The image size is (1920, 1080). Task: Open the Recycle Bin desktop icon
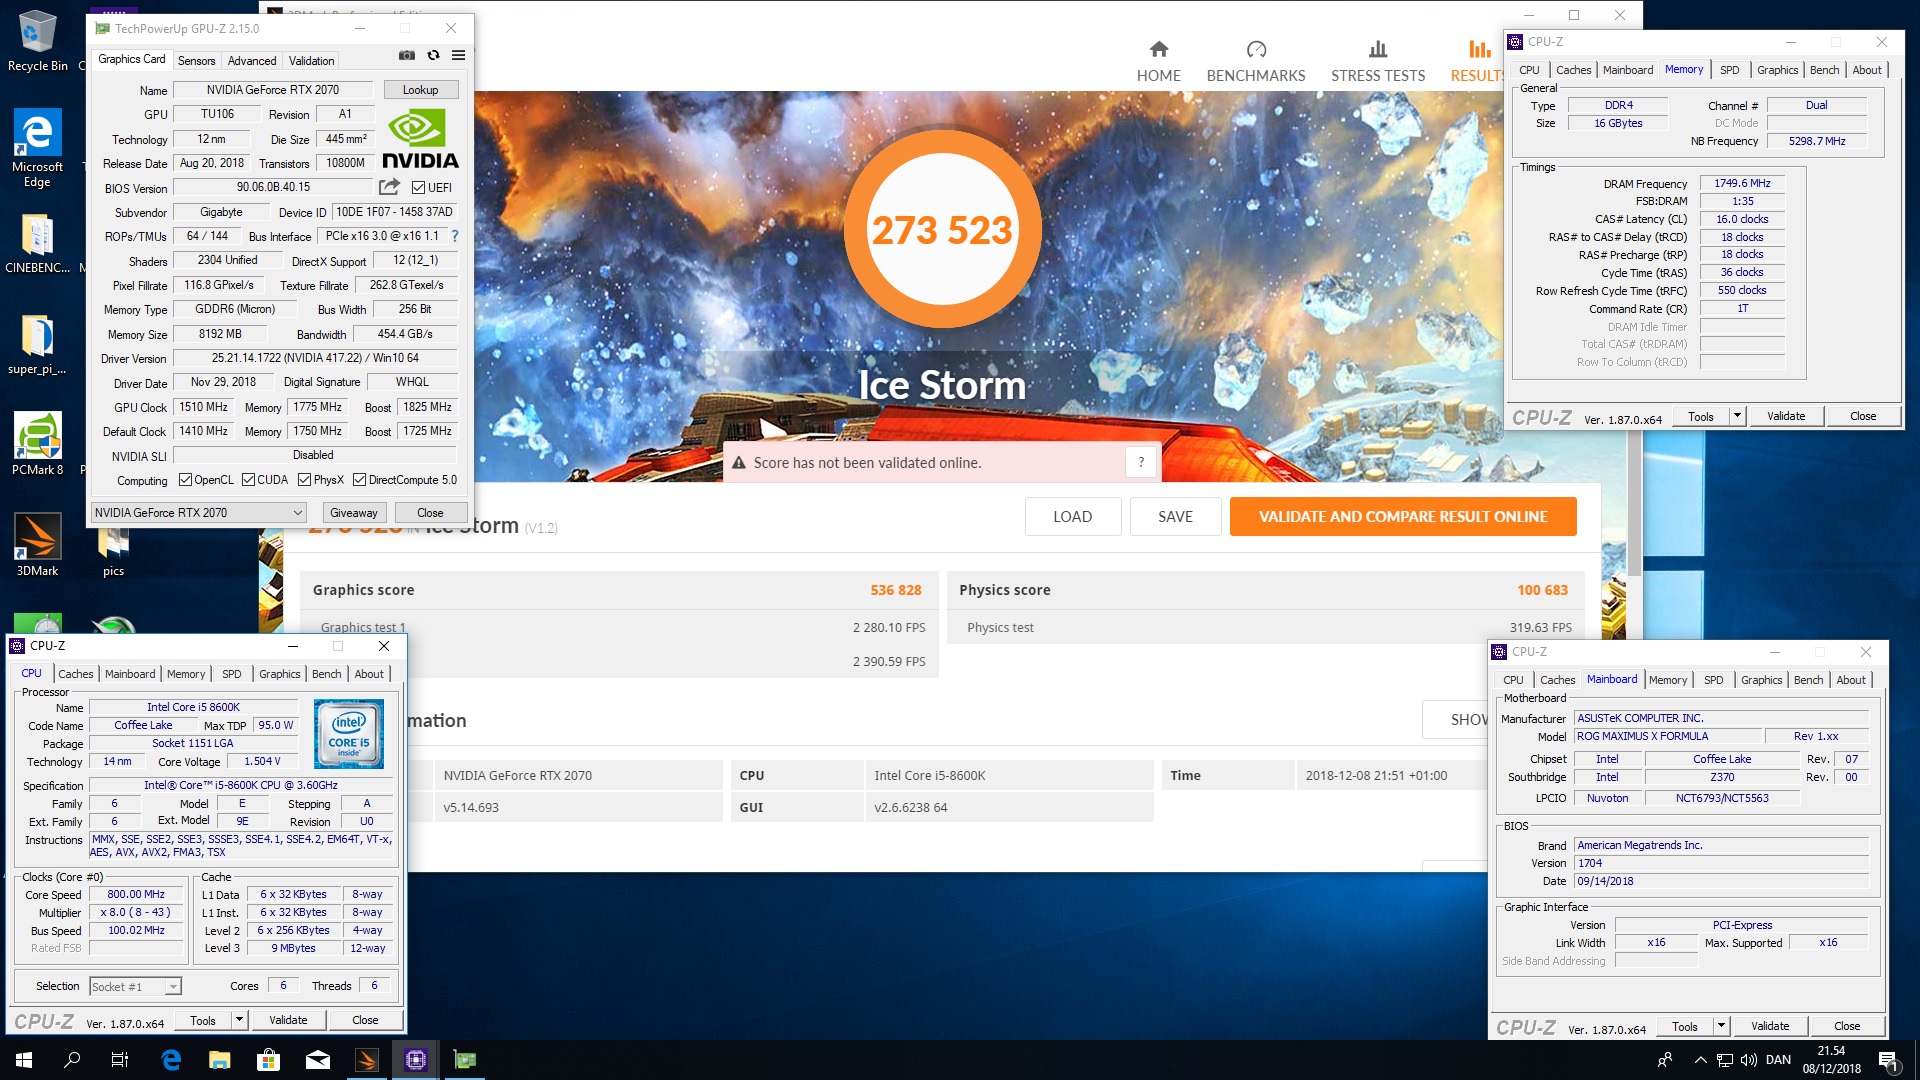click(x=38, y=42)
